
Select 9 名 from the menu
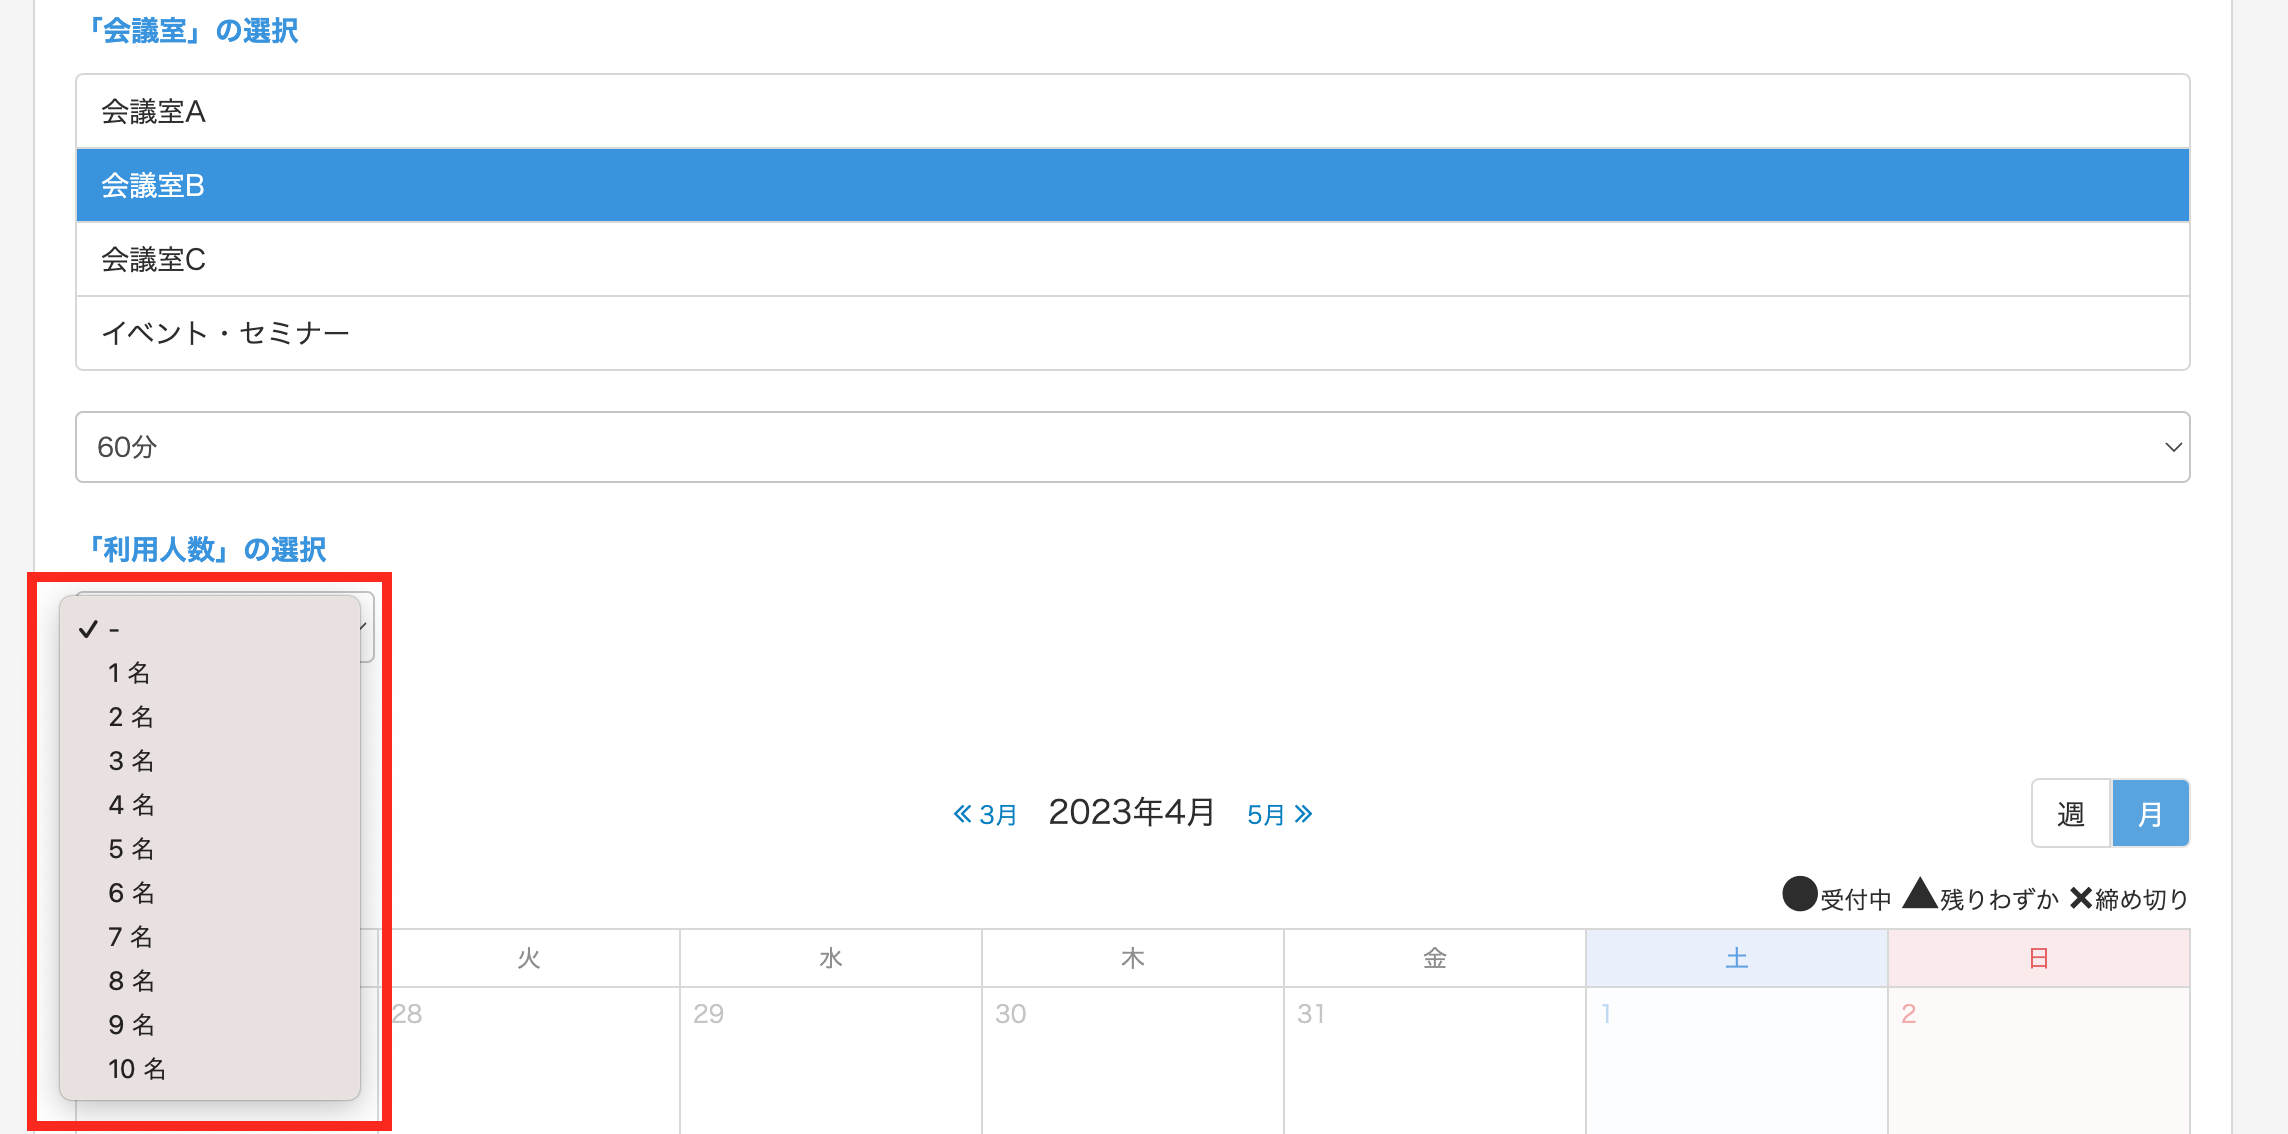131,1025
